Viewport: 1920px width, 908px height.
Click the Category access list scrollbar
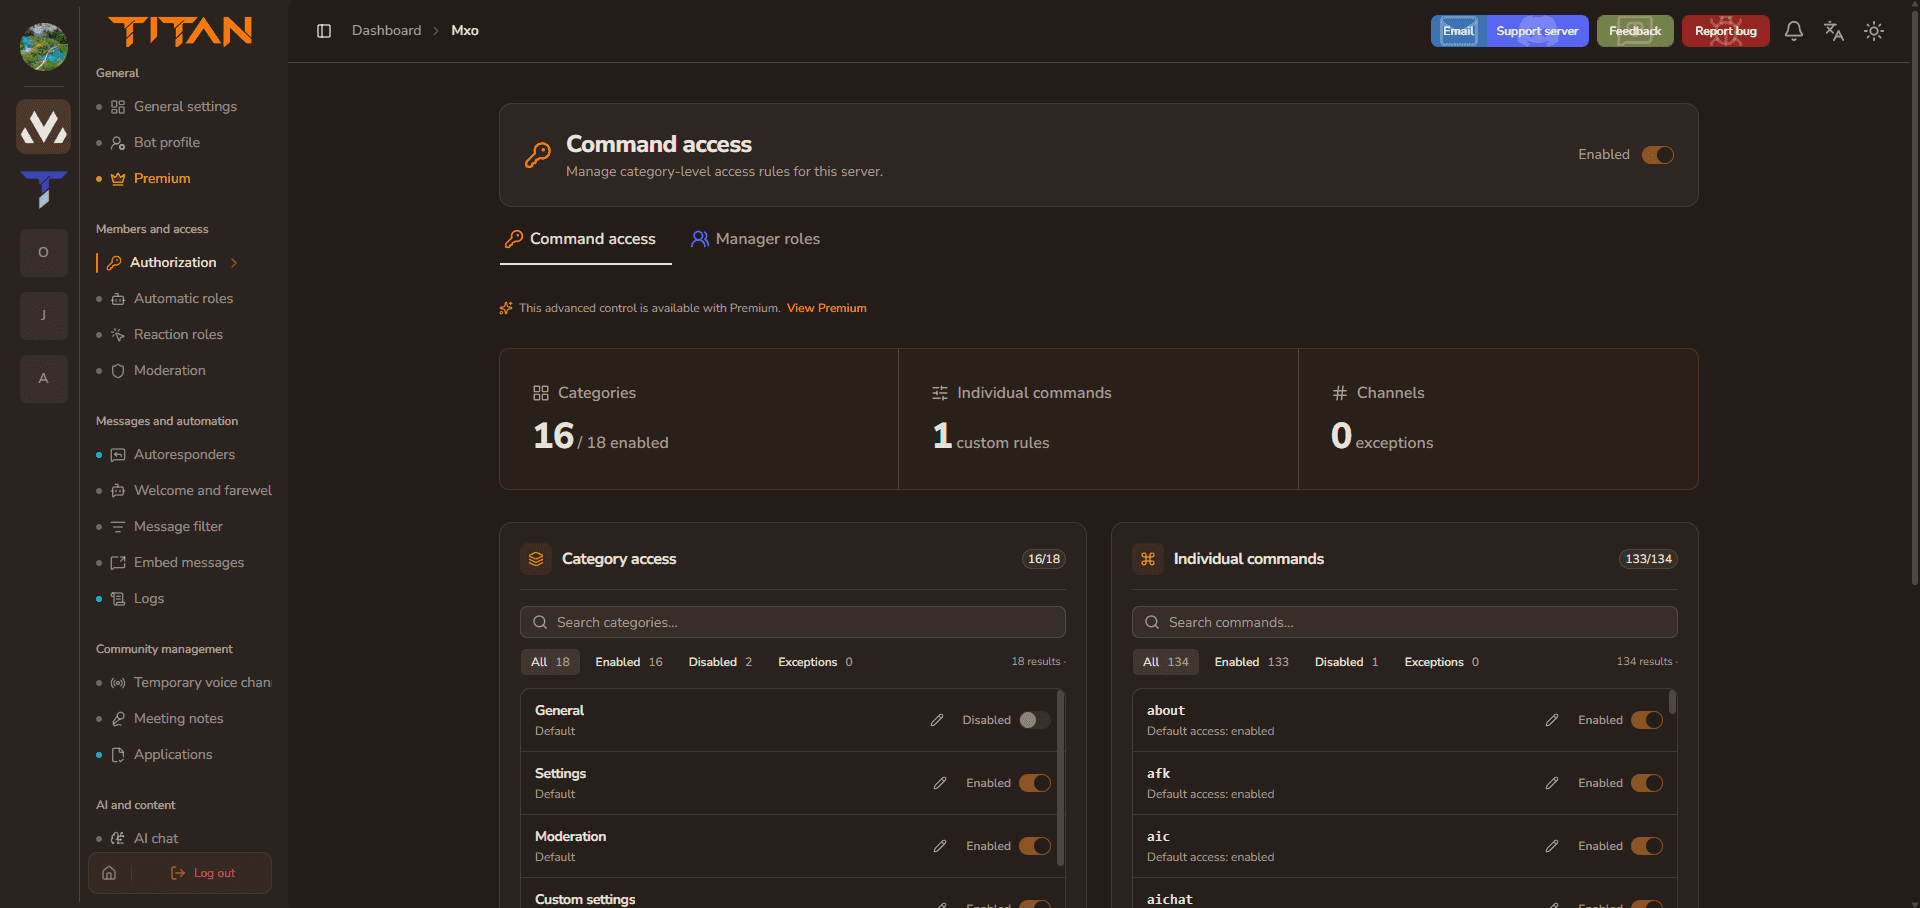pyautogui.click(x=1060, y=778)
